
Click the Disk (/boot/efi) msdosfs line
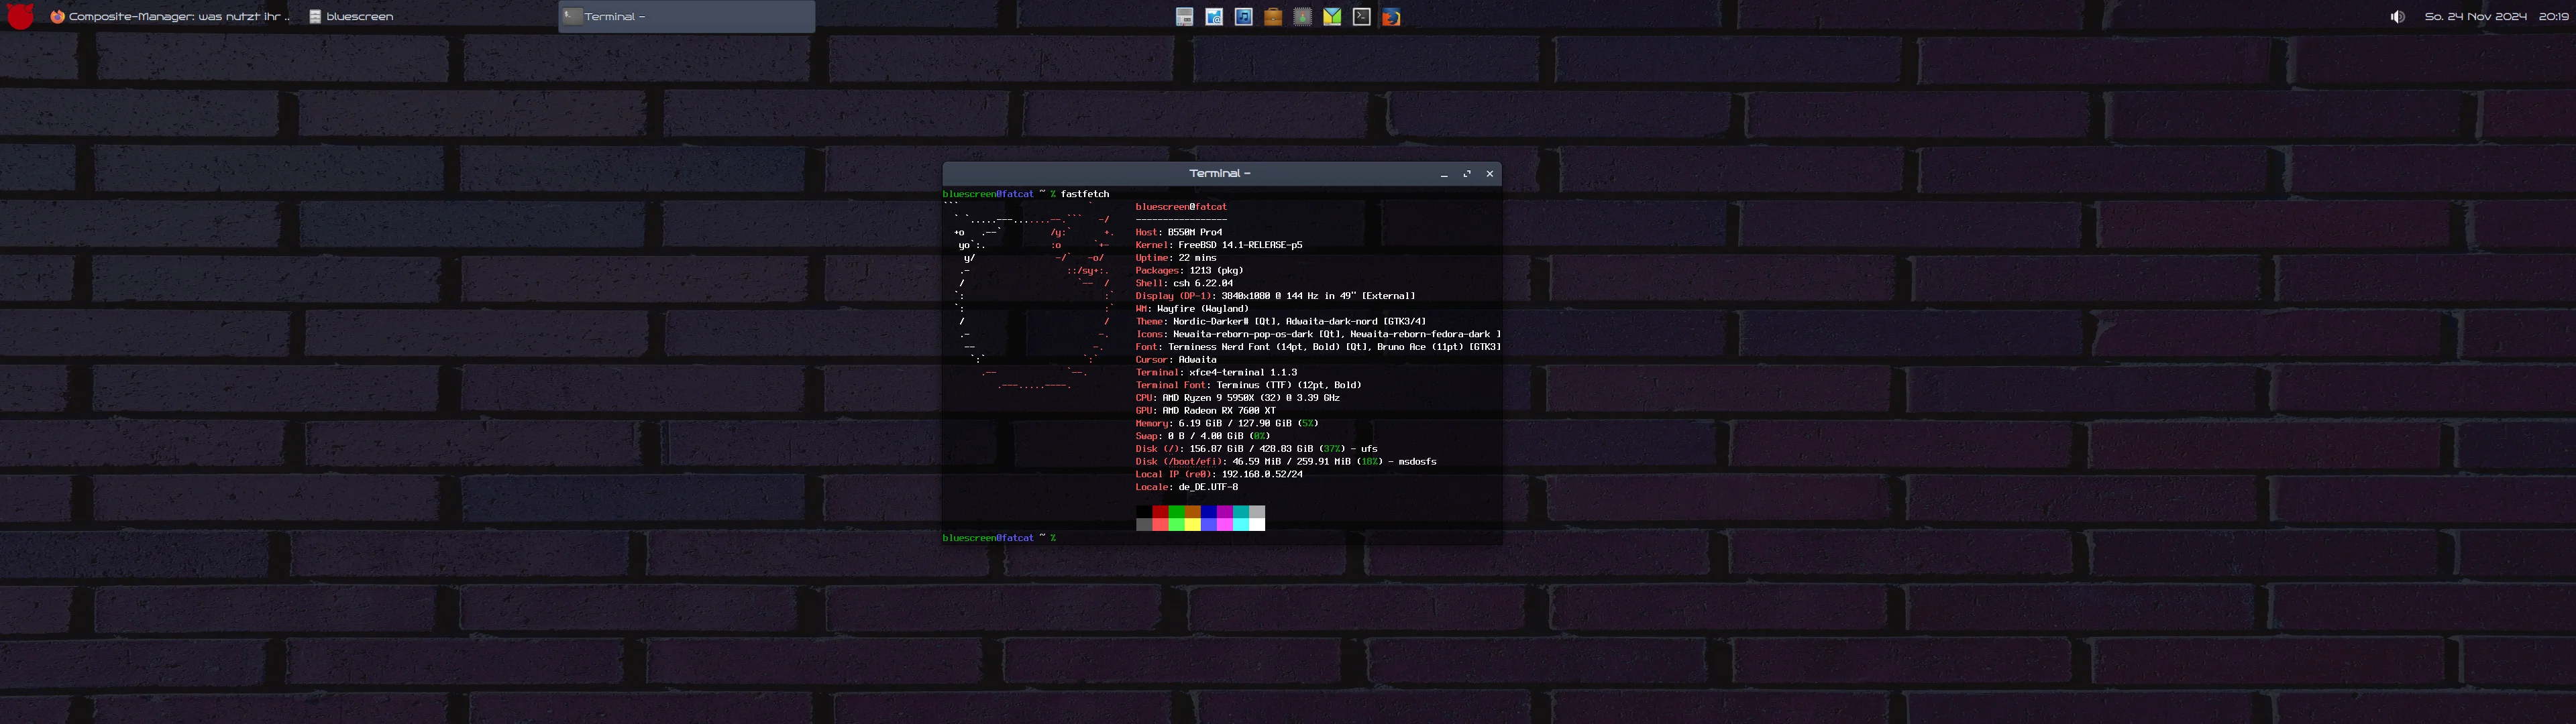click(x=1286, y=462)
